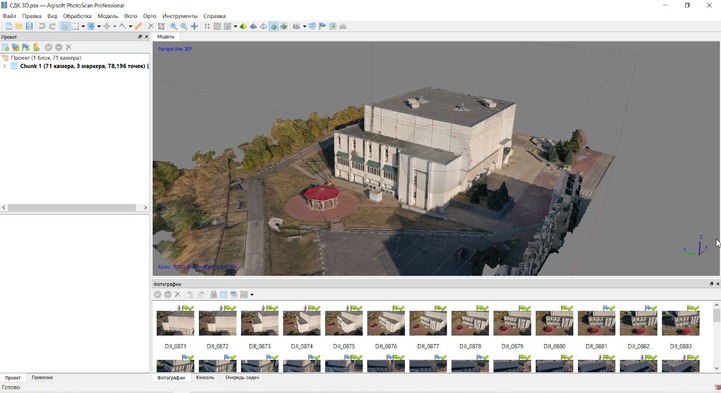Click the Проект panel horizontal scrollbar

pos(74,208)
